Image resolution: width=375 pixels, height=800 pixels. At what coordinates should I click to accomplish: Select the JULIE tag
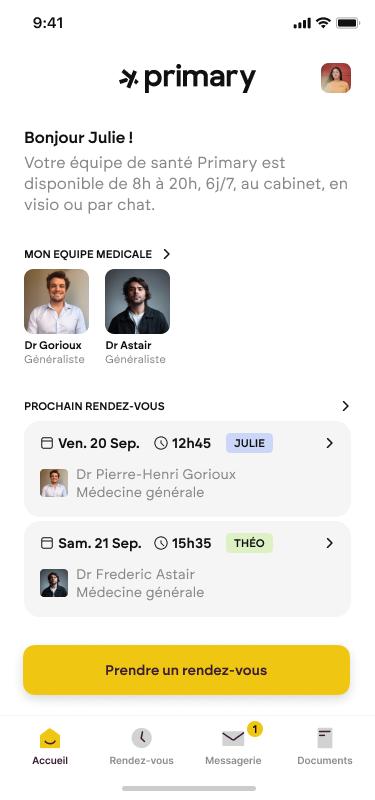[249, 443]
